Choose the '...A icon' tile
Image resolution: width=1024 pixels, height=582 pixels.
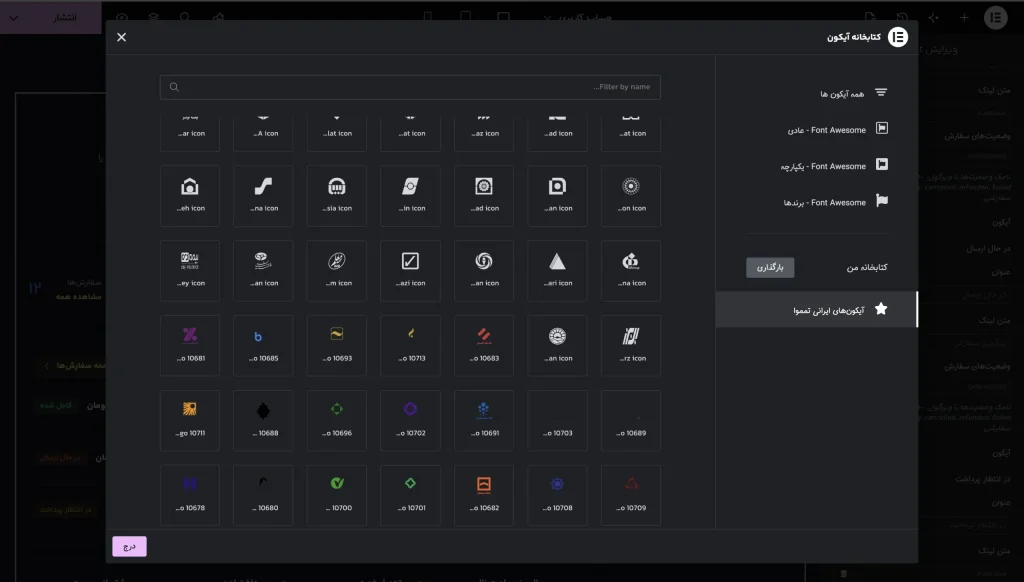coord(263,133)
